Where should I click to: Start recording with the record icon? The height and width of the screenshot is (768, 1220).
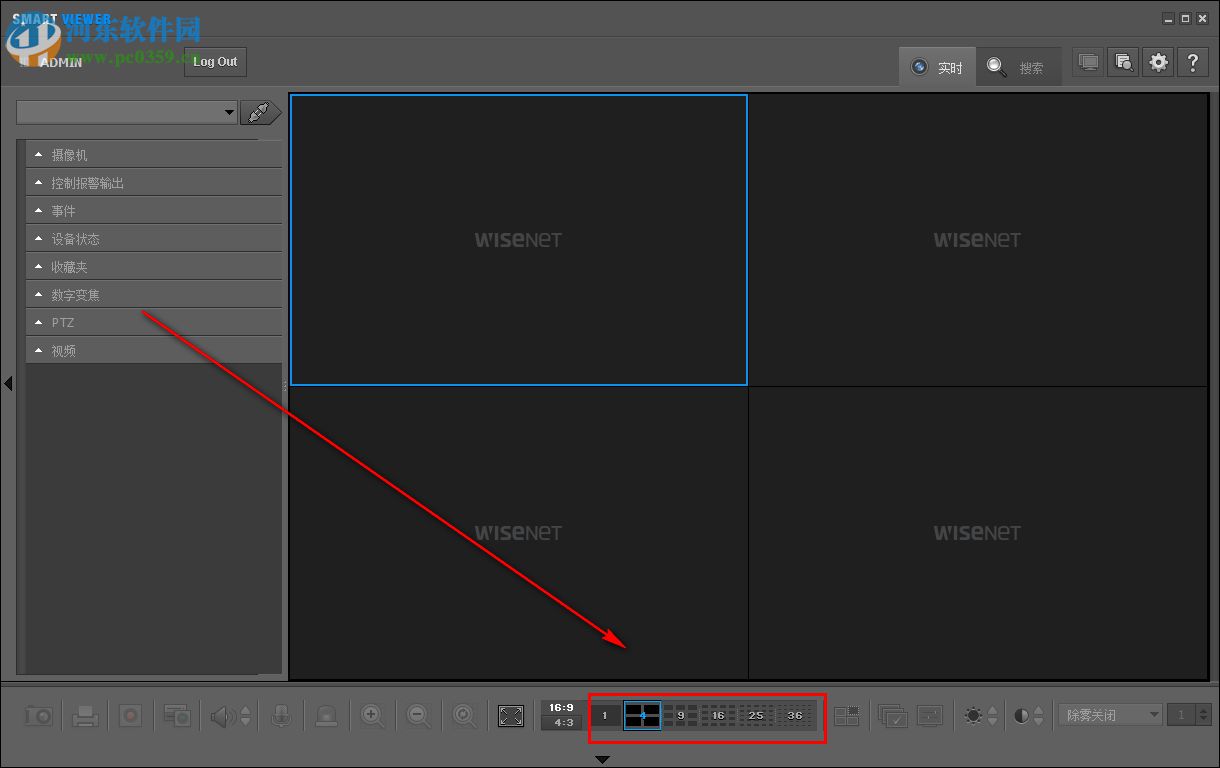pyautogui.click(x=130, y=715)
